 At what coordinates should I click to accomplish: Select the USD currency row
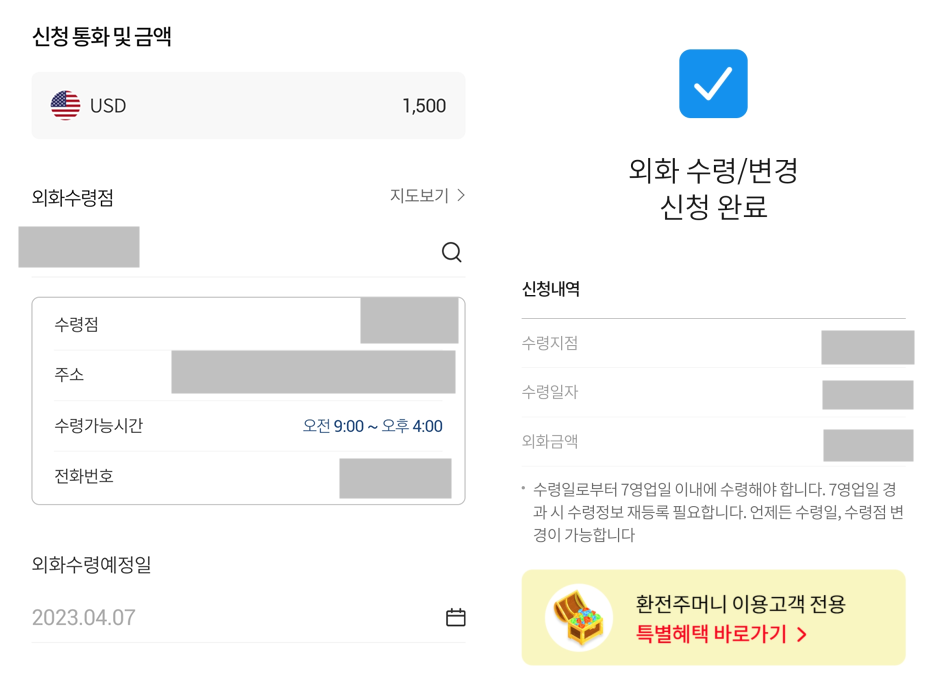pos(248,104)
